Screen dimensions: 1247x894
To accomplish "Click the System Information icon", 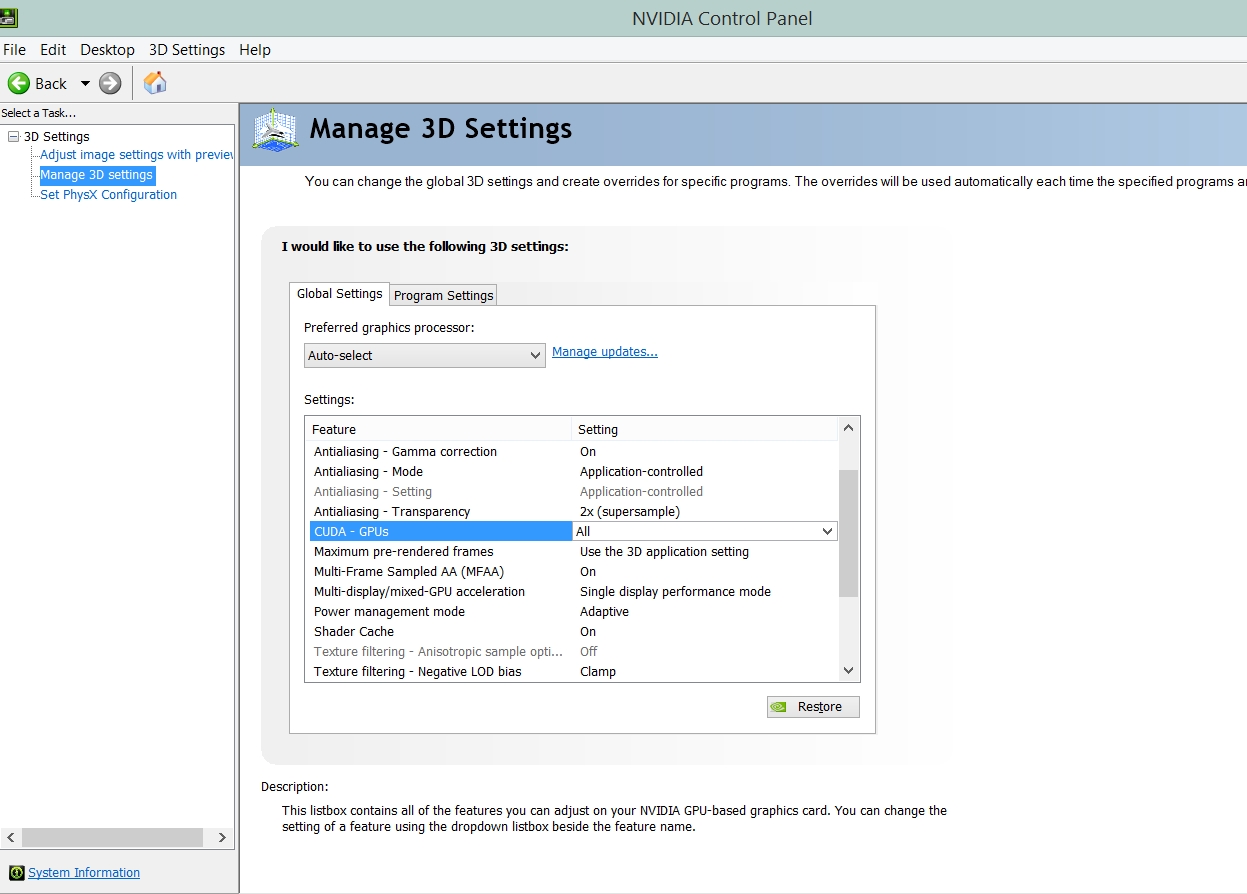I will click(16, 873).
